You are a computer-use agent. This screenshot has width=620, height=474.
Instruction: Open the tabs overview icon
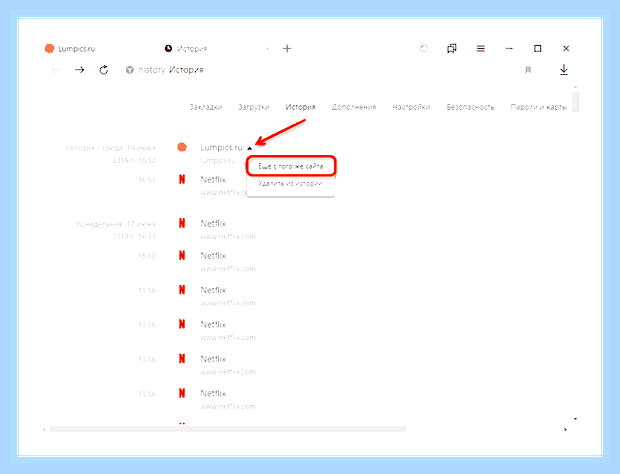coord(452,49)
